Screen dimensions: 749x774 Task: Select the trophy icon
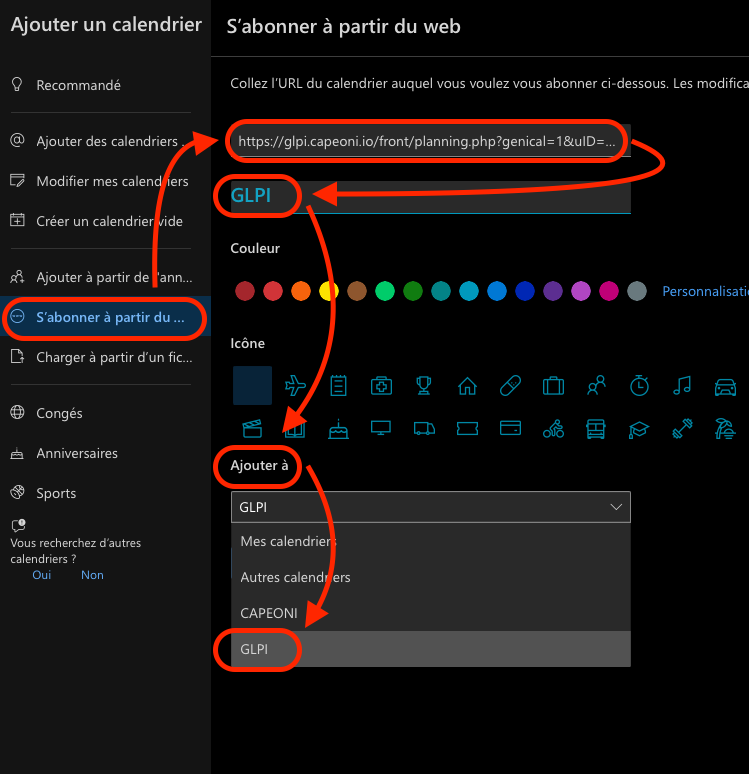(x=424, y=386)
